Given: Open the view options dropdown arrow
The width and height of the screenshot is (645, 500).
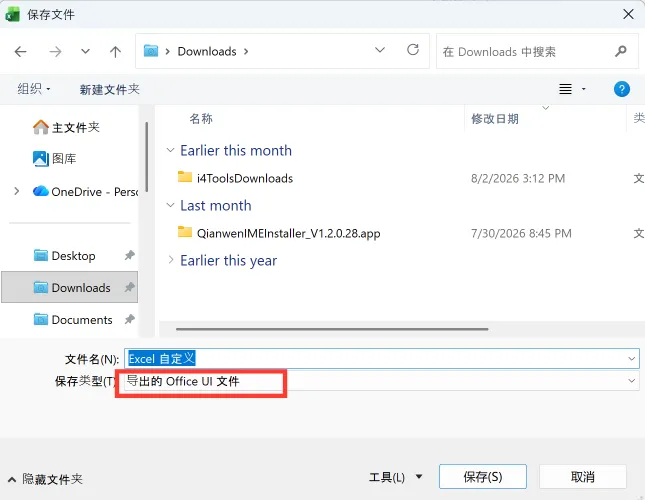Looking at the screenshot, I should point(583,89).
